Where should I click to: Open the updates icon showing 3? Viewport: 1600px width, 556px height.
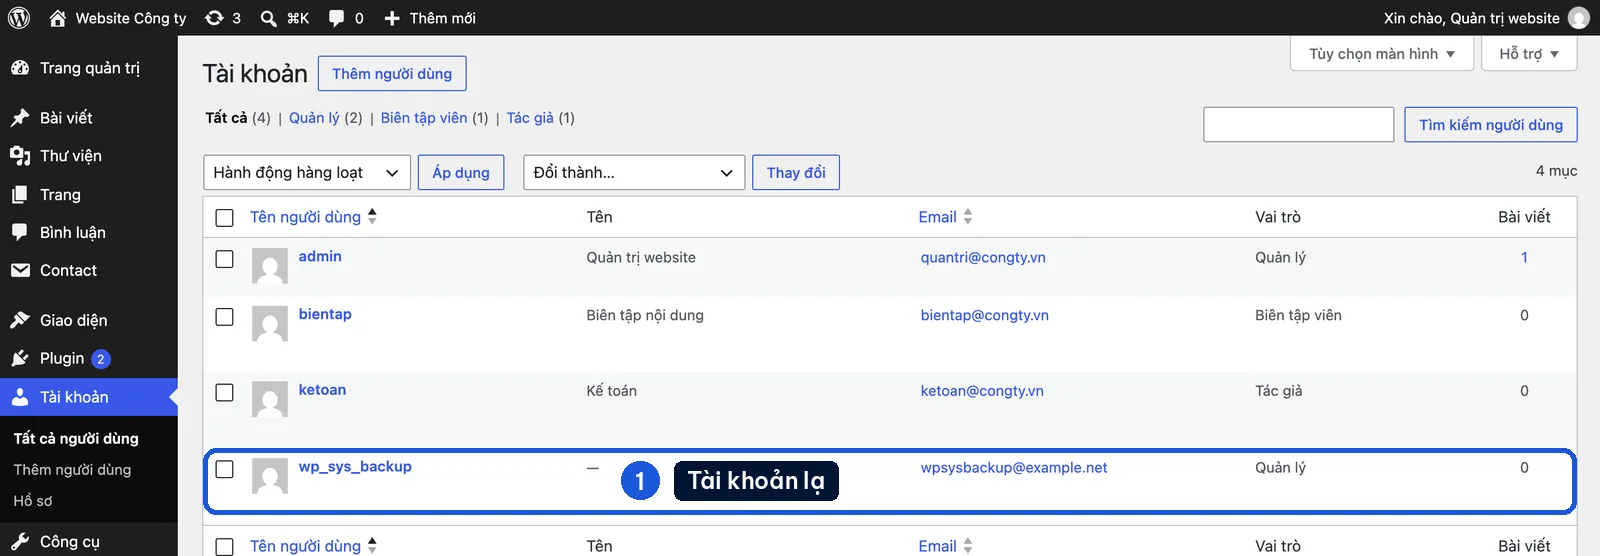coord(214,18)
